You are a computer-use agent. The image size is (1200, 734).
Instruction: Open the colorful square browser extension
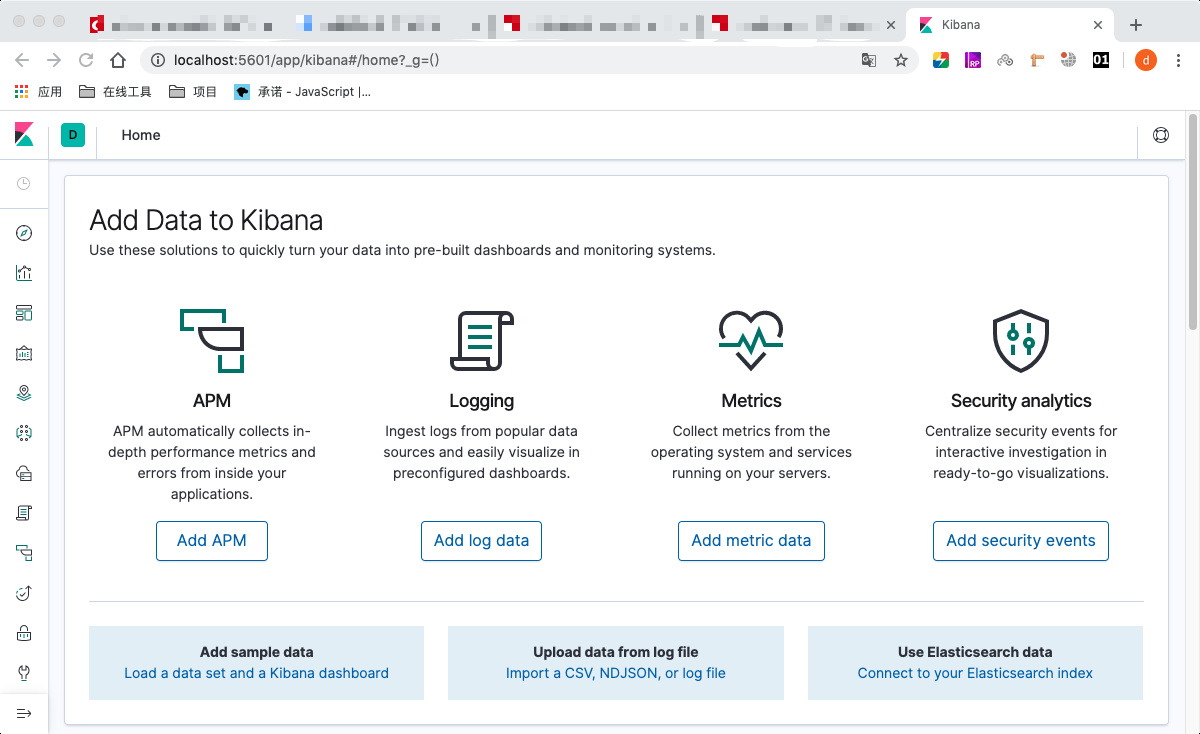(941, 60)
